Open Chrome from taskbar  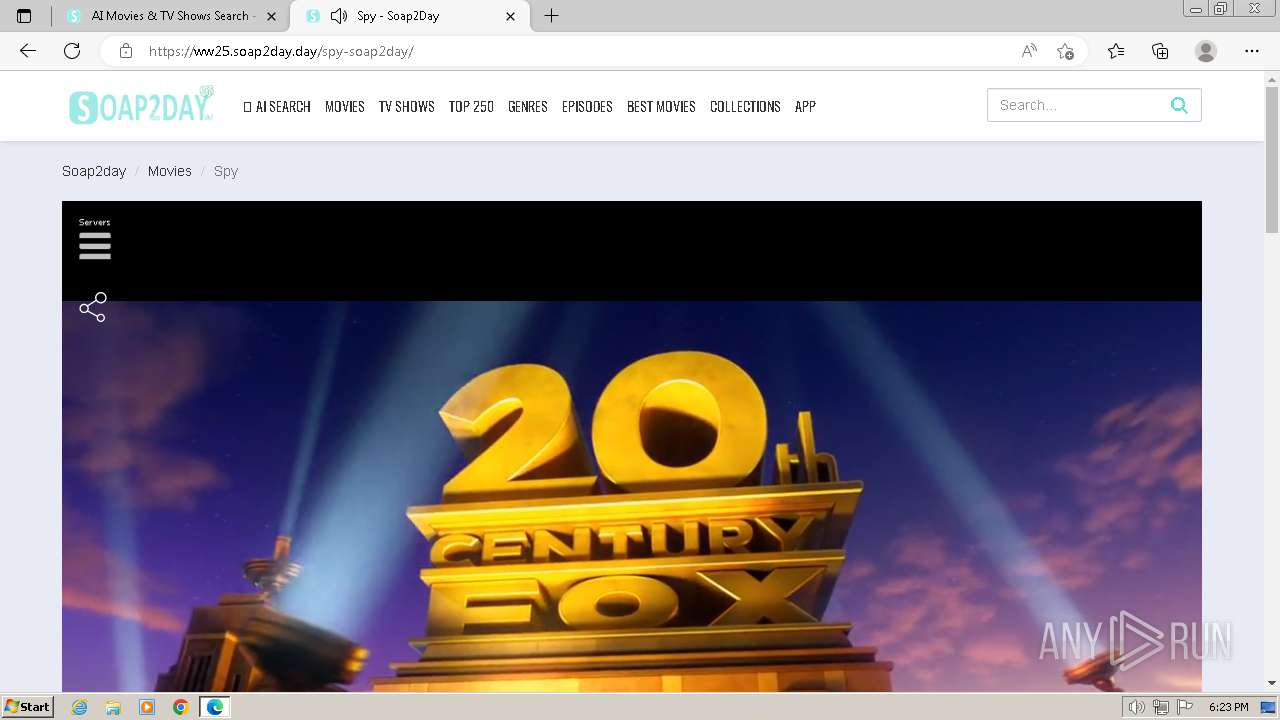tap(180, 707)
